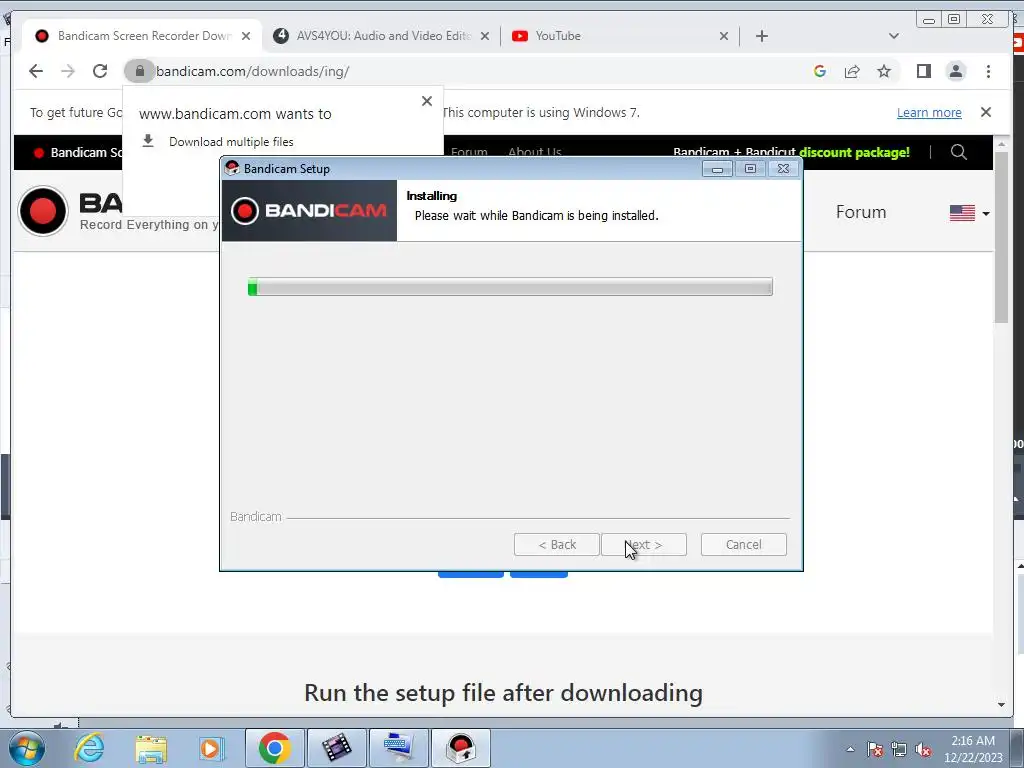Open the Forum link beside the flag
Screen dimensions: 1024x768
click(861, 212)
